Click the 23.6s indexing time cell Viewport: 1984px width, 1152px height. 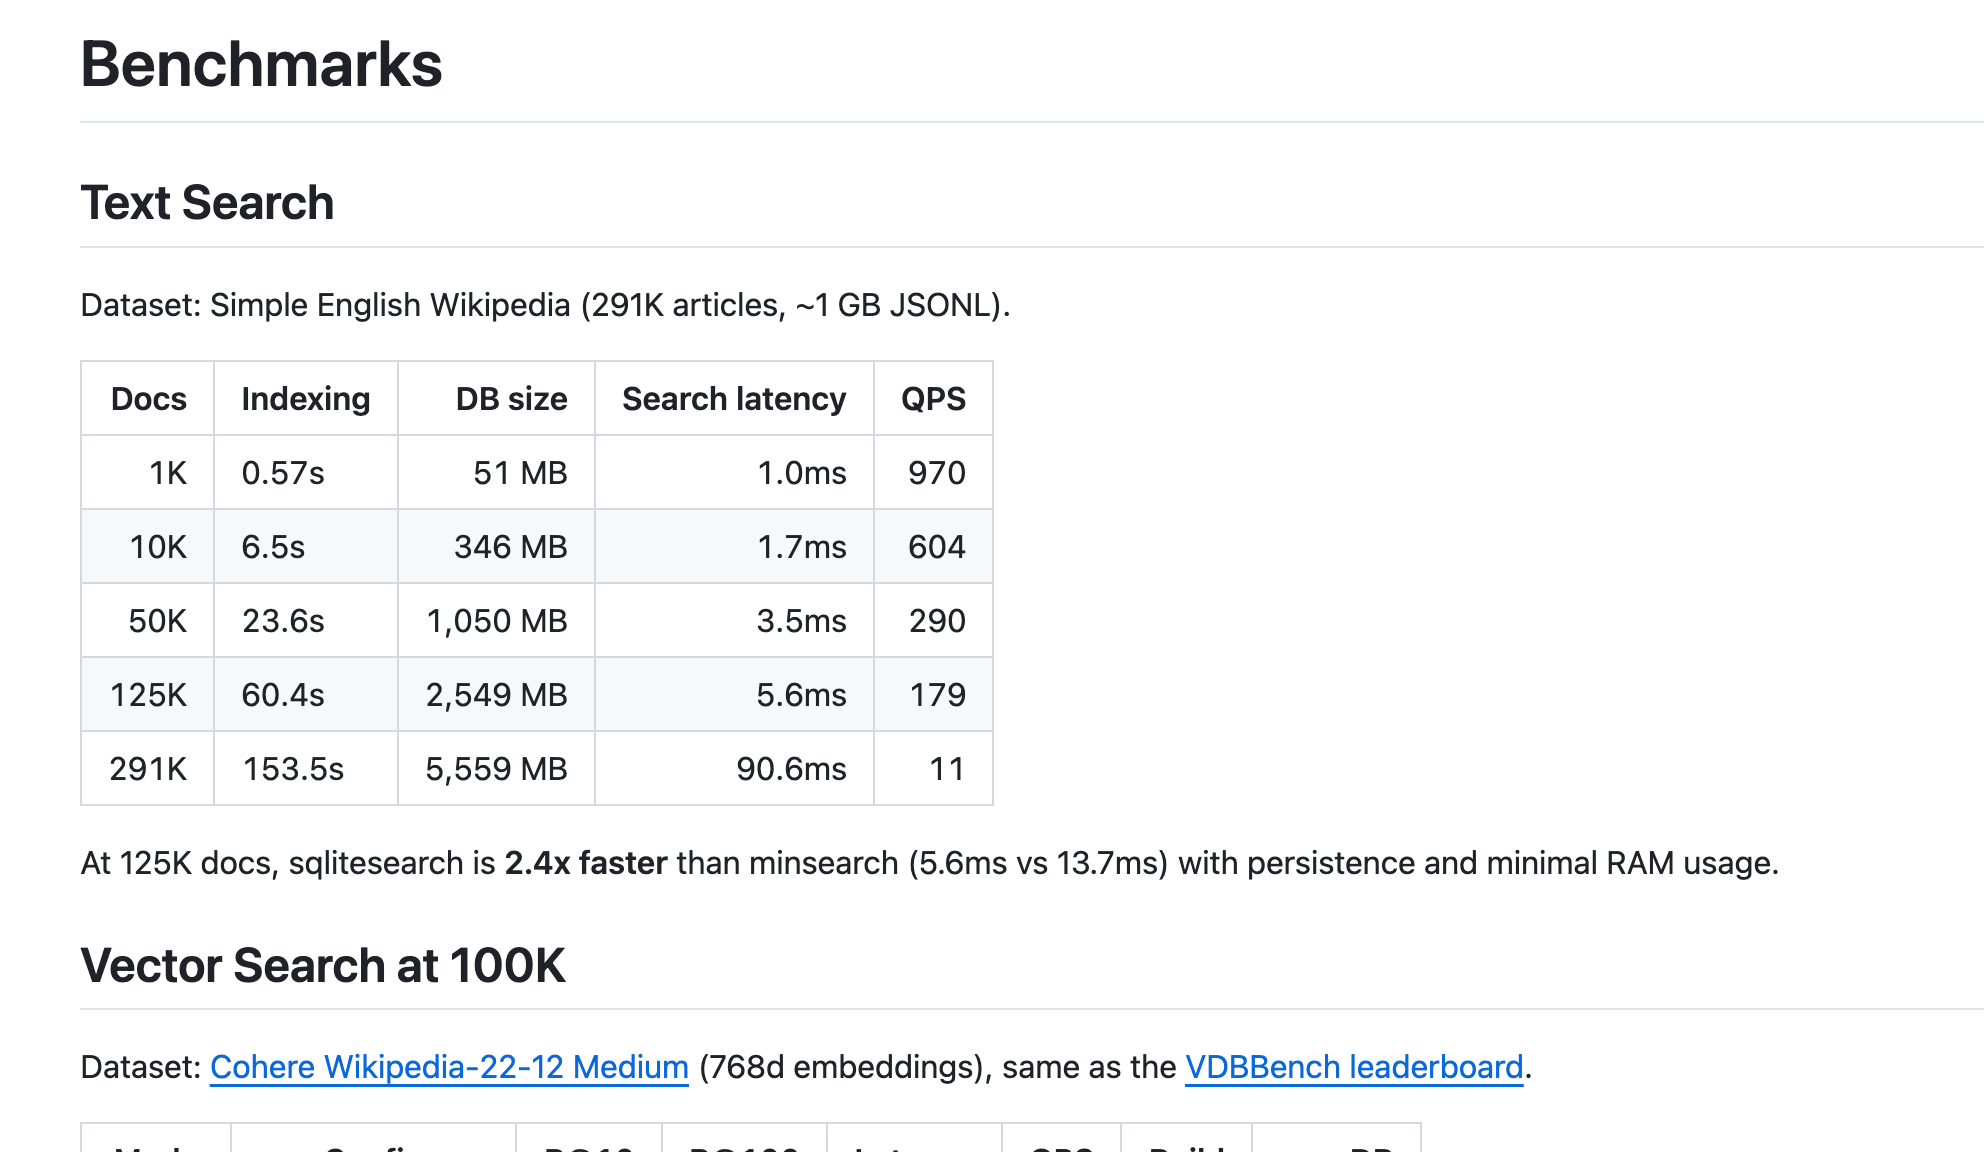point(283,621)
